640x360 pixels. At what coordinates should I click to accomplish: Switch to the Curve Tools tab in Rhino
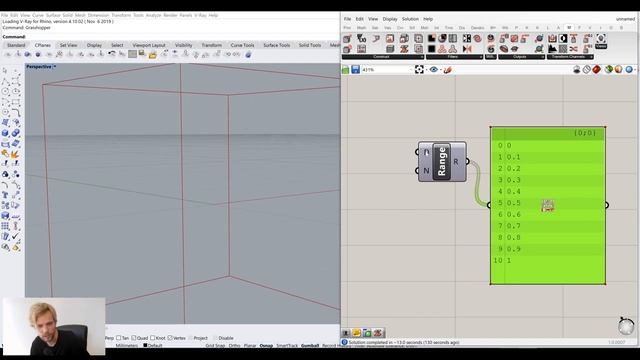pos(242,45)
